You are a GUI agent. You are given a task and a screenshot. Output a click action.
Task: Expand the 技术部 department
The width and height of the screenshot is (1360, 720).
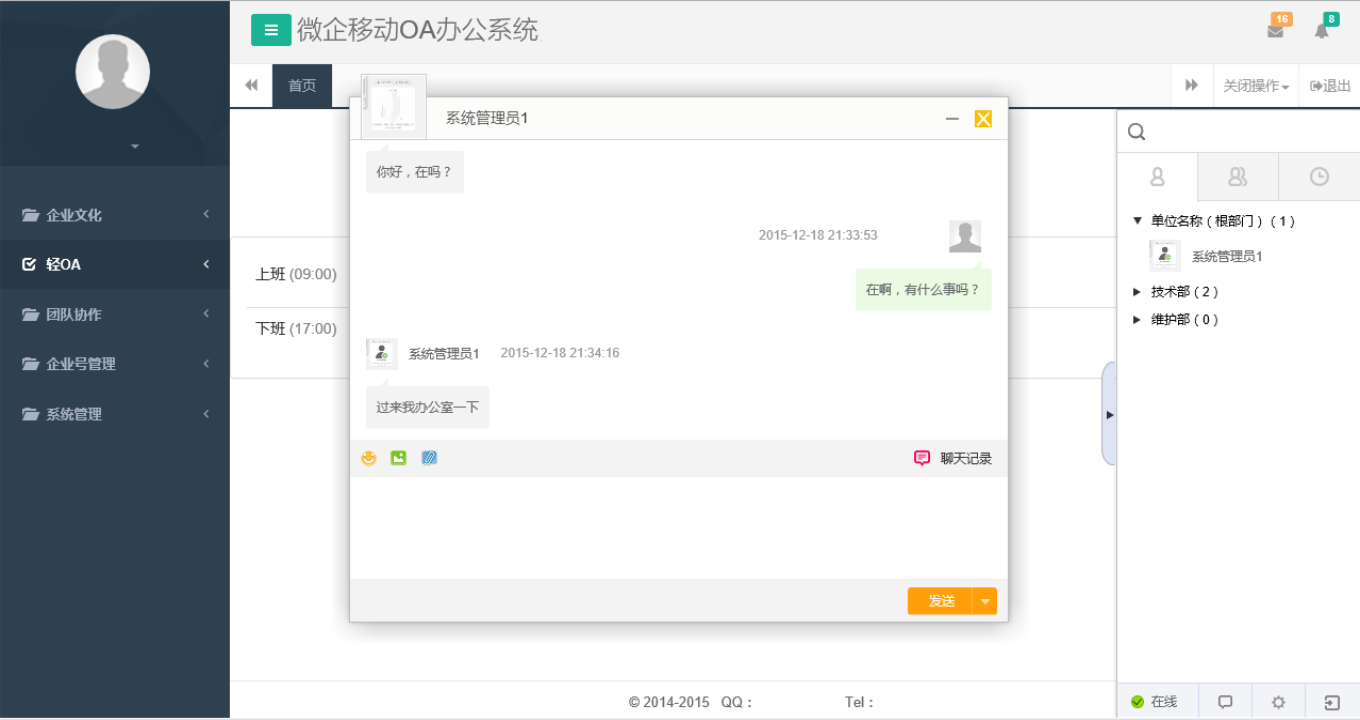[1137, 292]
